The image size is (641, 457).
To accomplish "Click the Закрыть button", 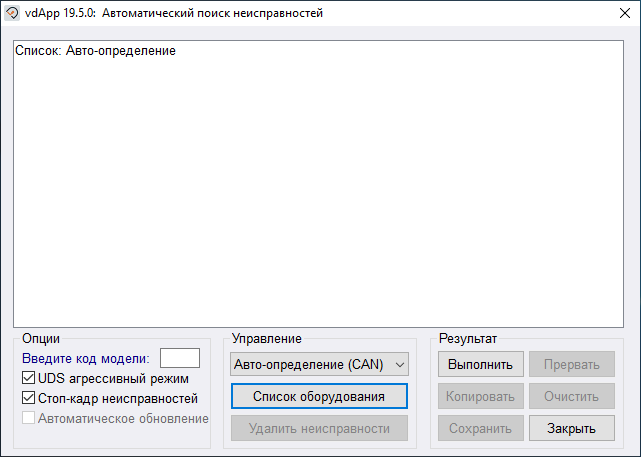I will pyautogui.click(x=571, y=428).
